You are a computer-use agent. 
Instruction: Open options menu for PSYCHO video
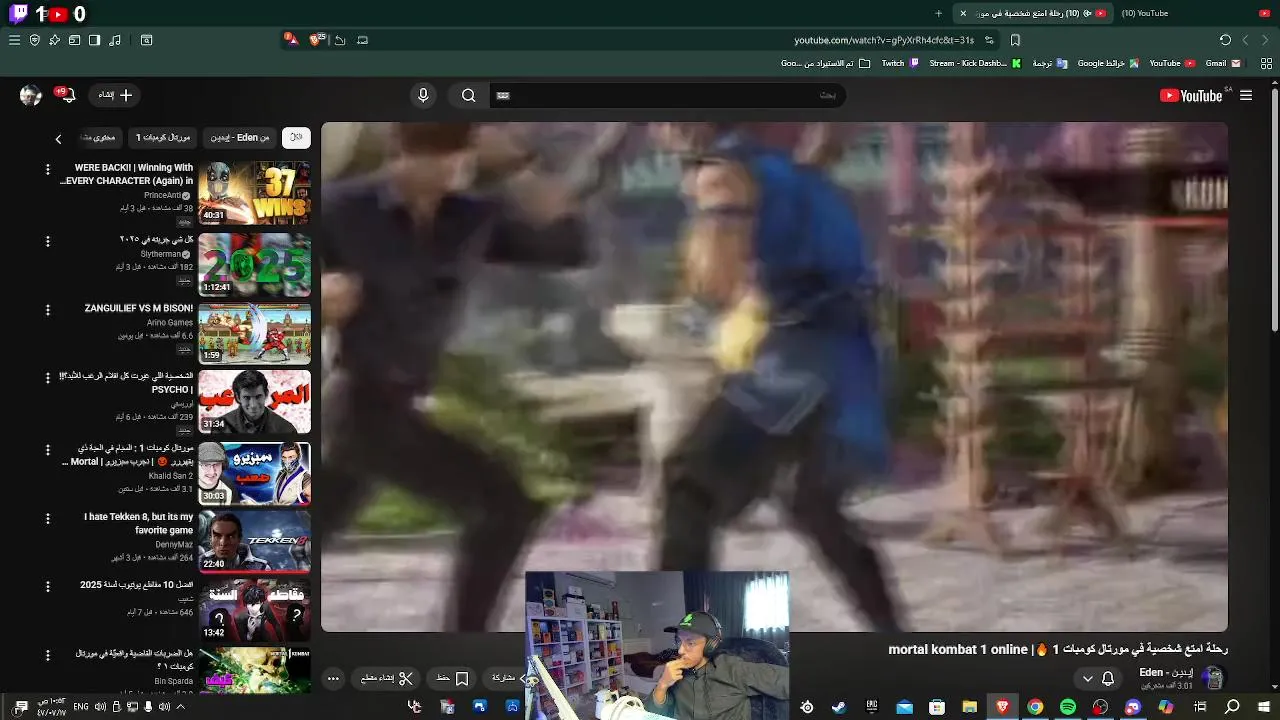[x=47, y=378]
